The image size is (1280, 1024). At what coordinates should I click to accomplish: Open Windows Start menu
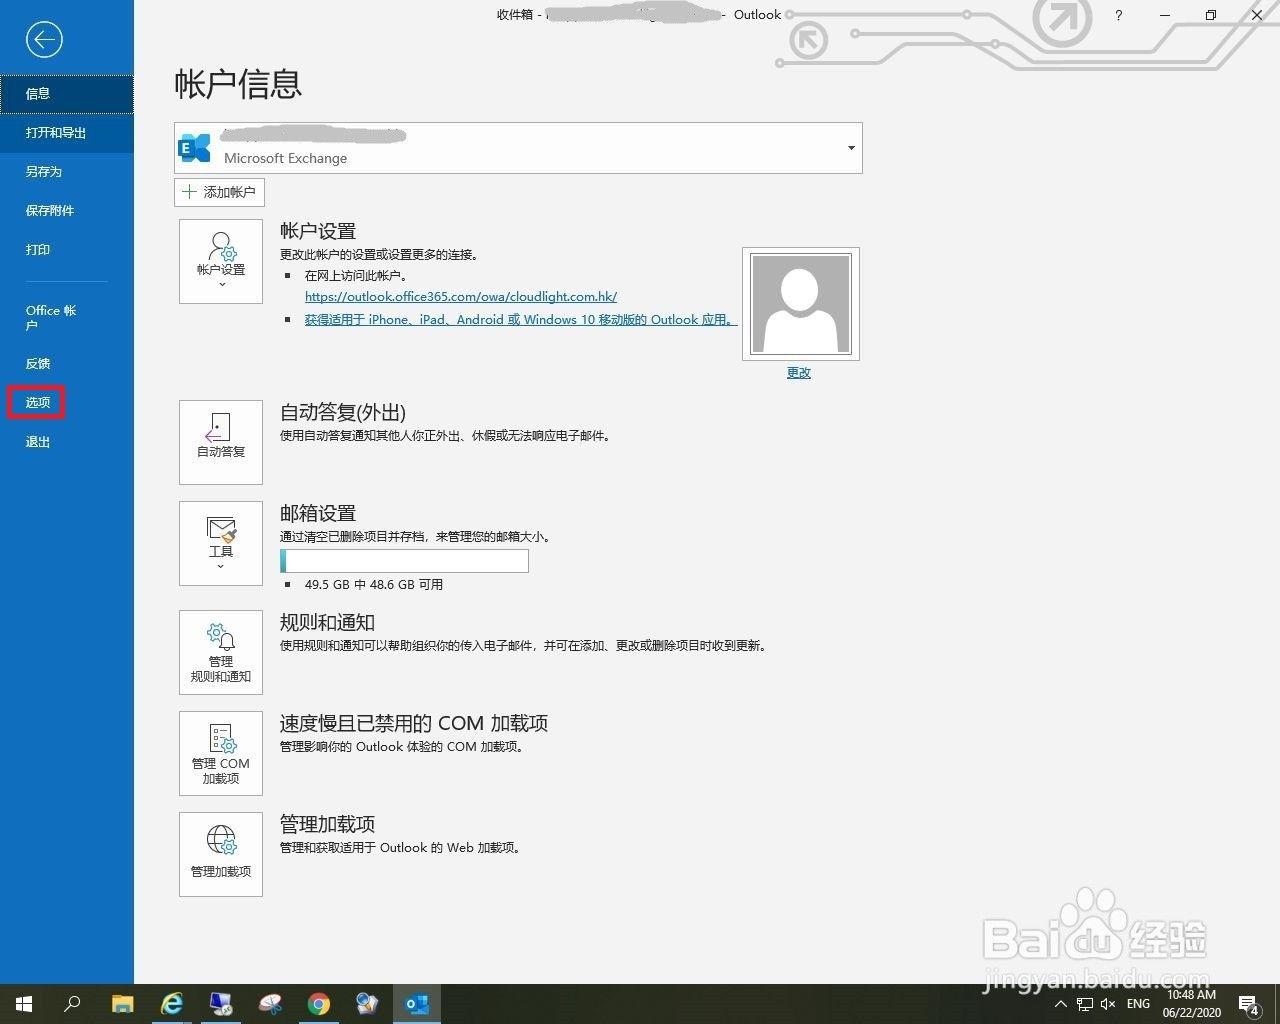tap(24, 1004)
